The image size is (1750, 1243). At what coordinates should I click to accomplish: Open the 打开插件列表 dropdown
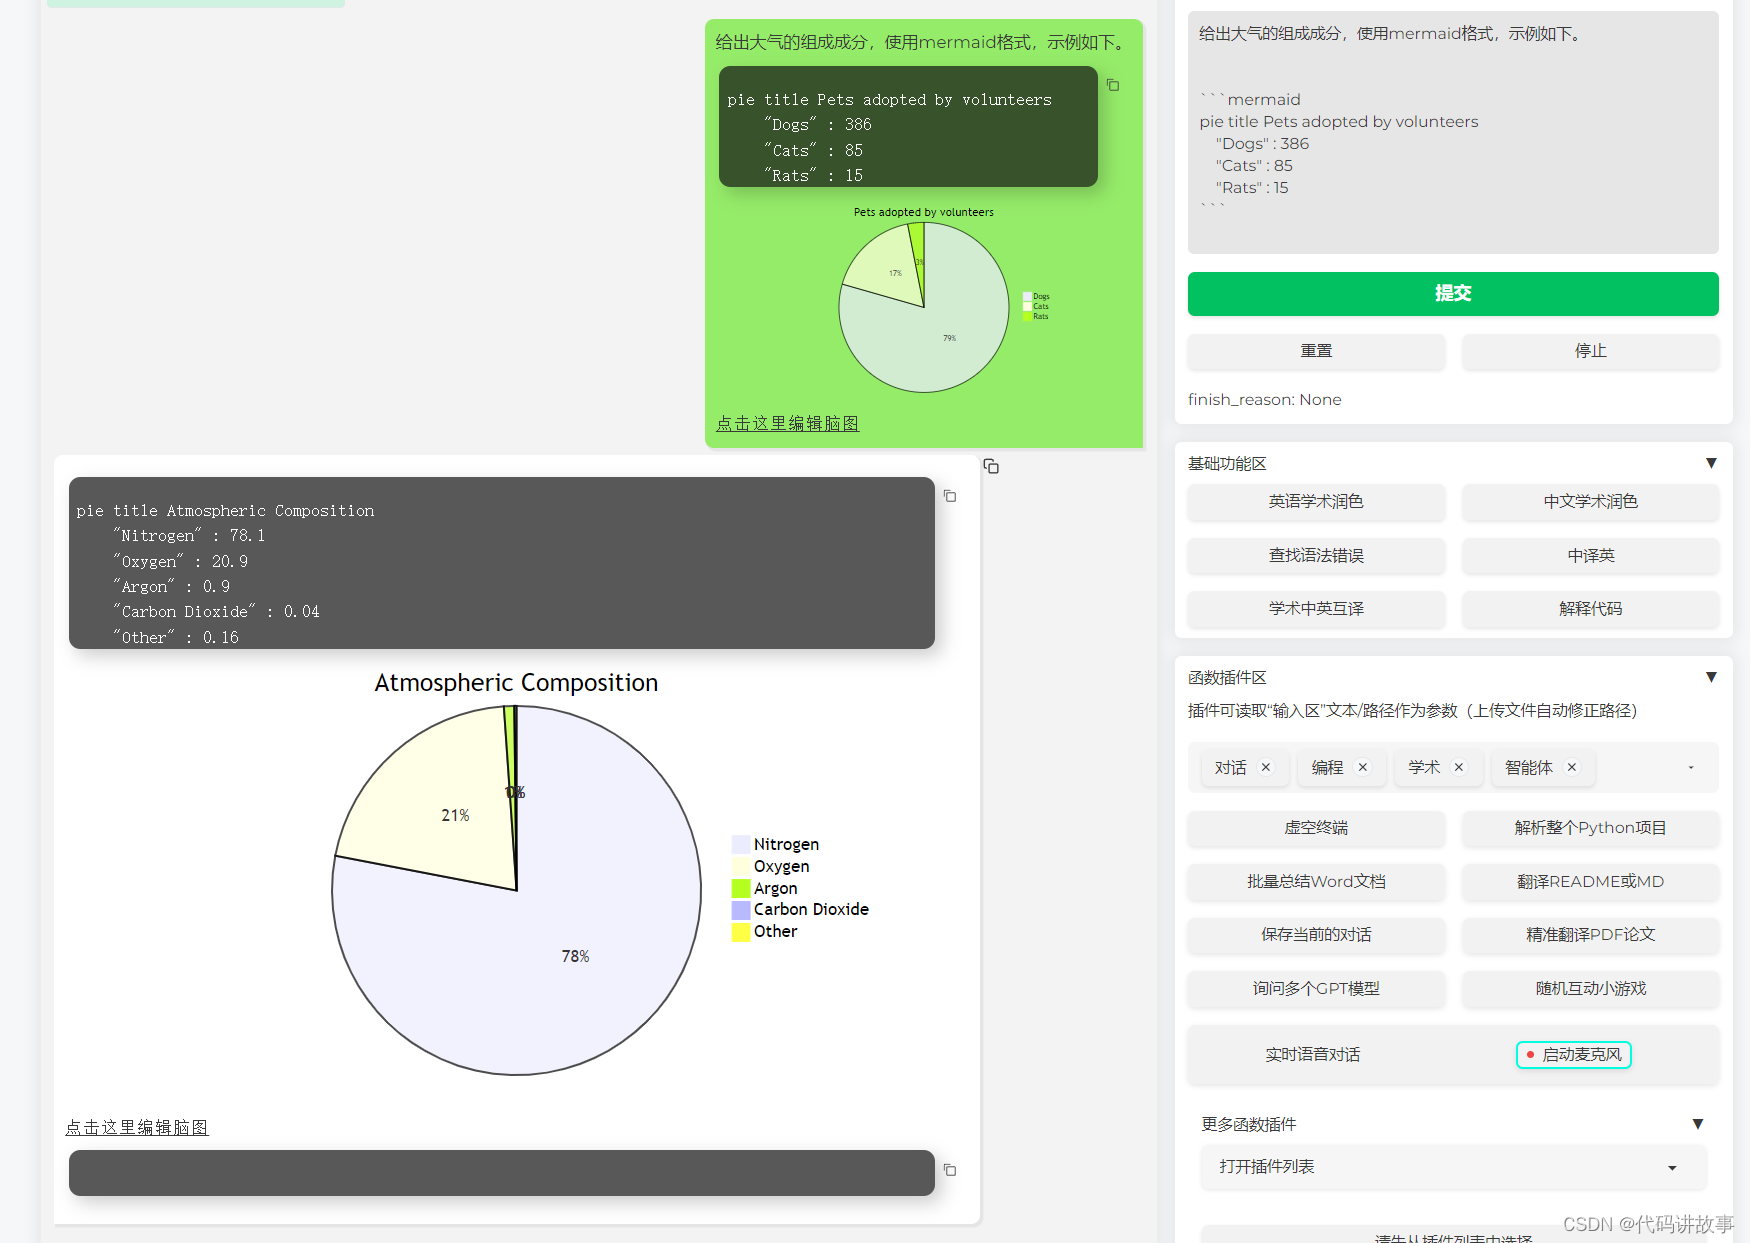pyautogui.click(x=1453, y=1167)
